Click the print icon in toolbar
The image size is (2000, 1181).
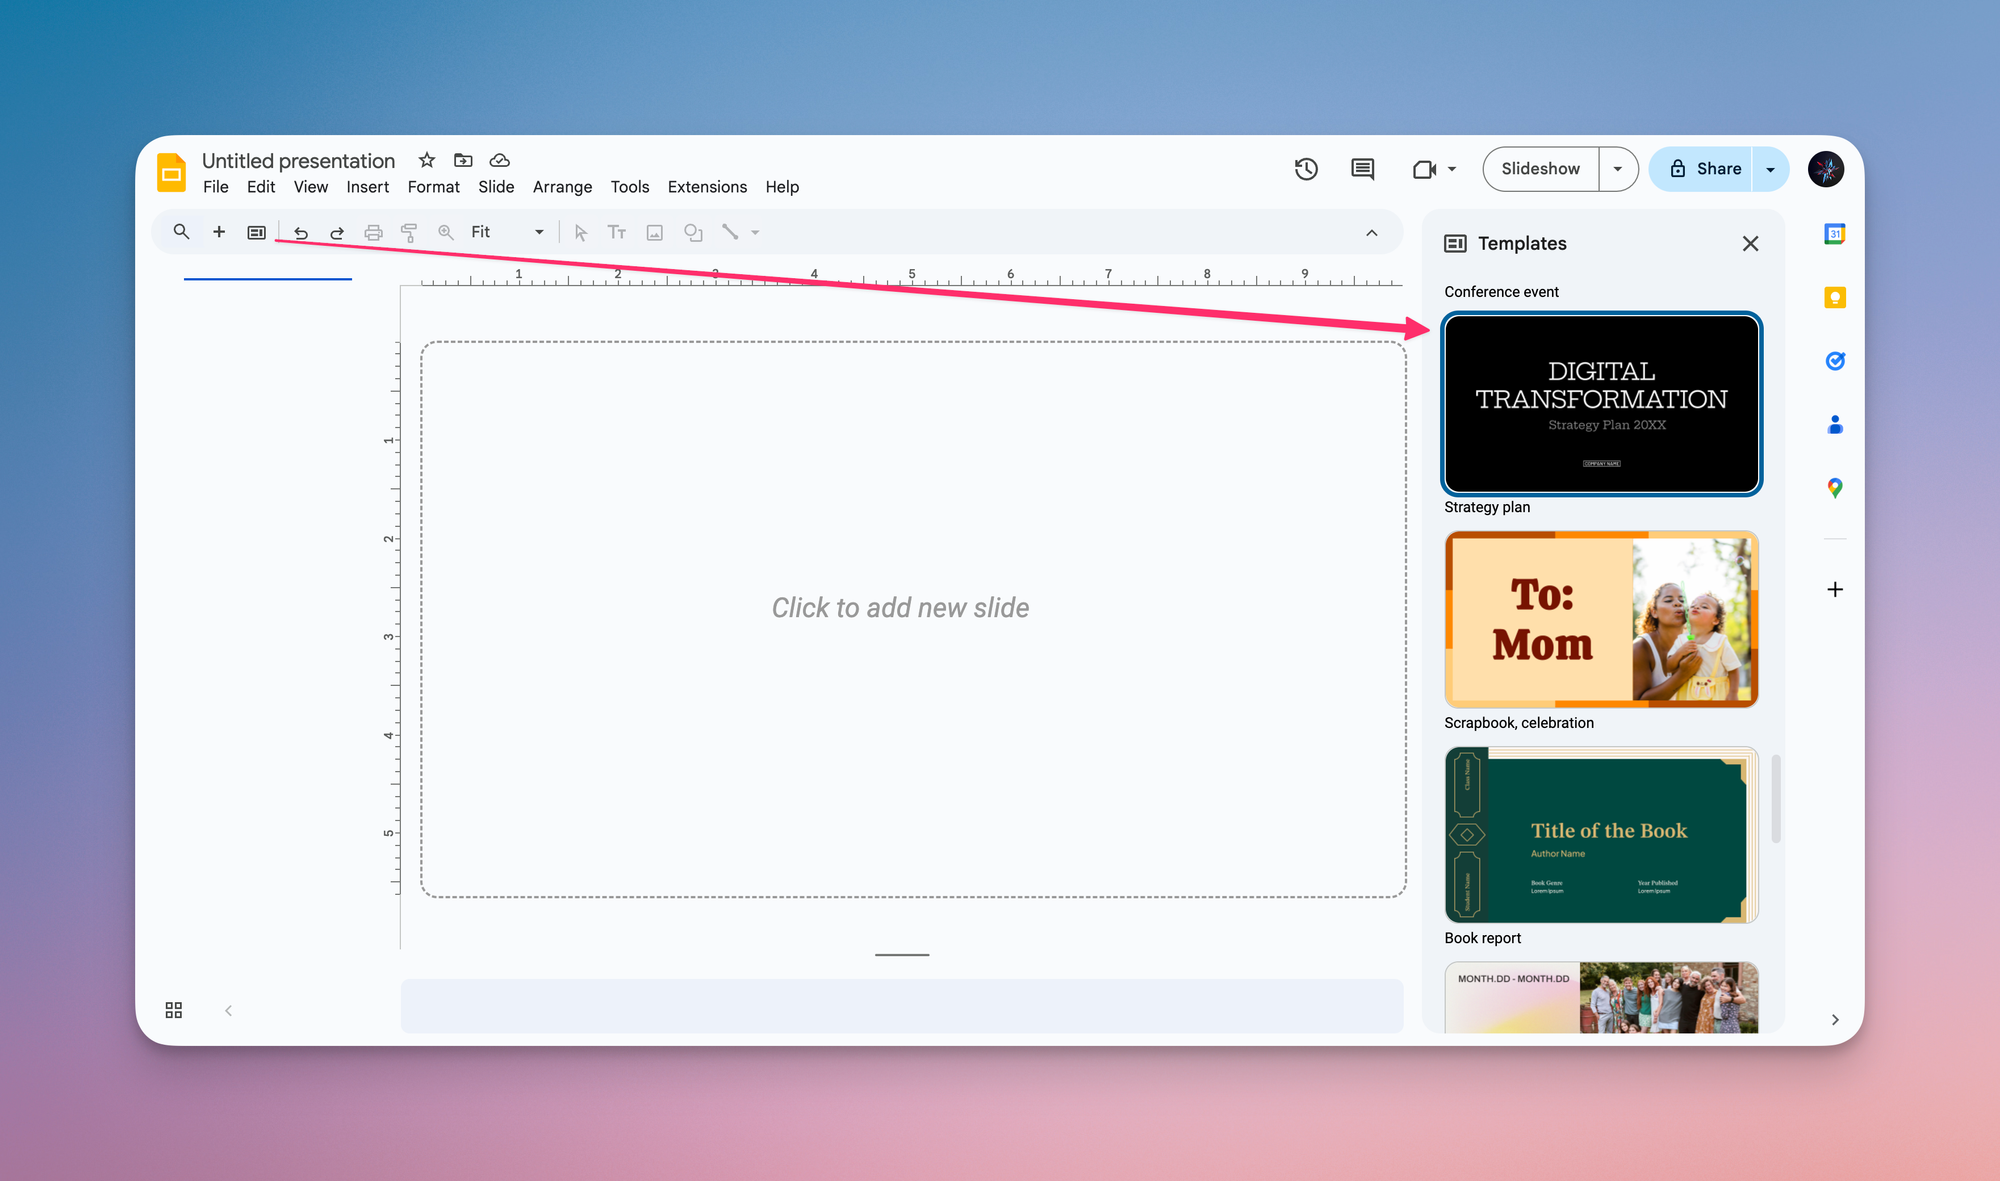click(x=373, y=232)
